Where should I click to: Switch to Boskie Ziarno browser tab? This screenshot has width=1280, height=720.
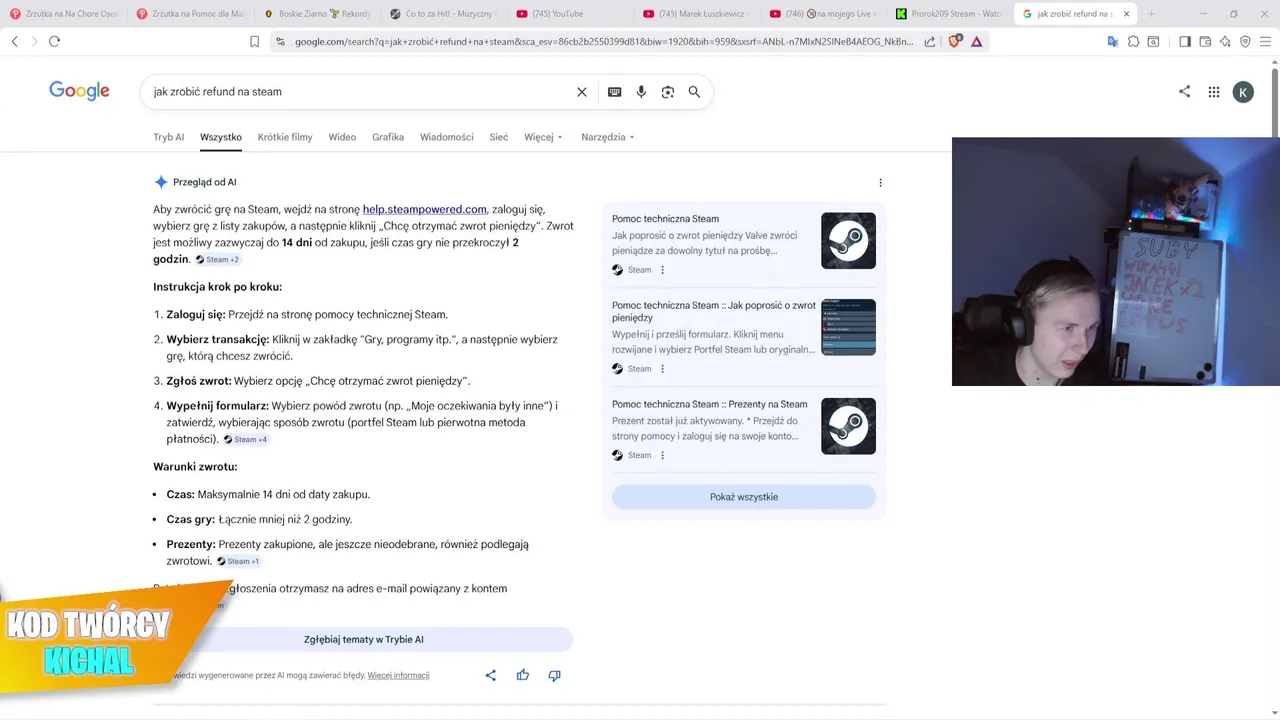coord(318,14)
